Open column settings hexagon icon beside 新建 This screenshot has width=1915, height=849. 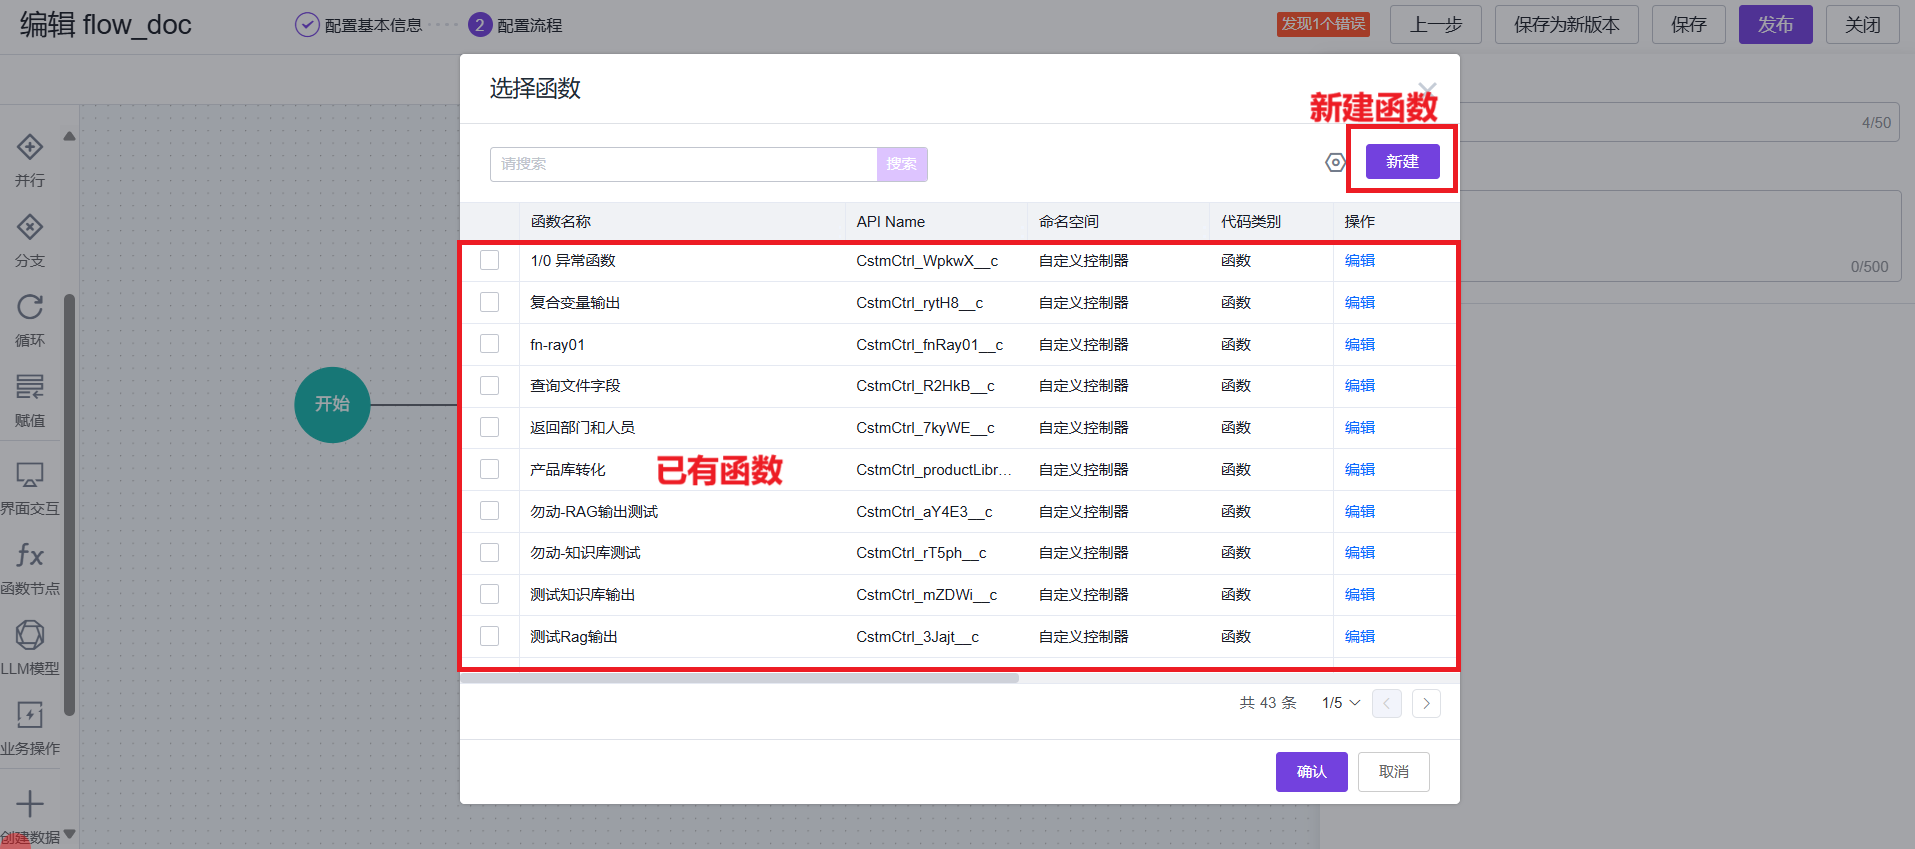click(1335, 162)
